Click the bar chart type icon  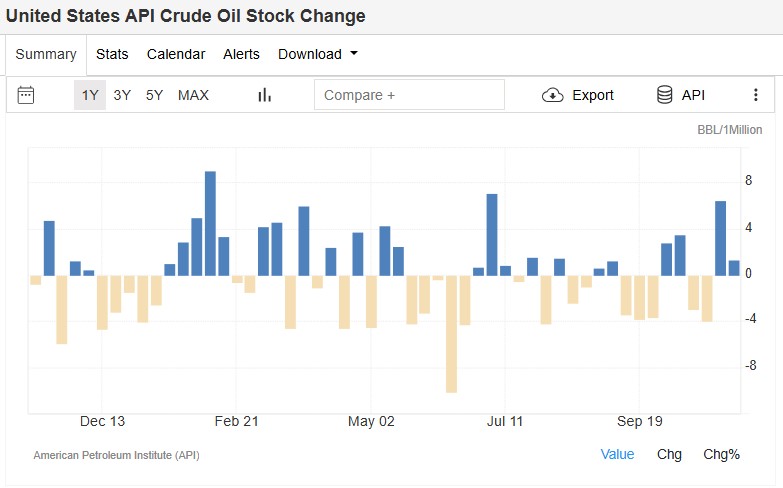click(265, 95)
